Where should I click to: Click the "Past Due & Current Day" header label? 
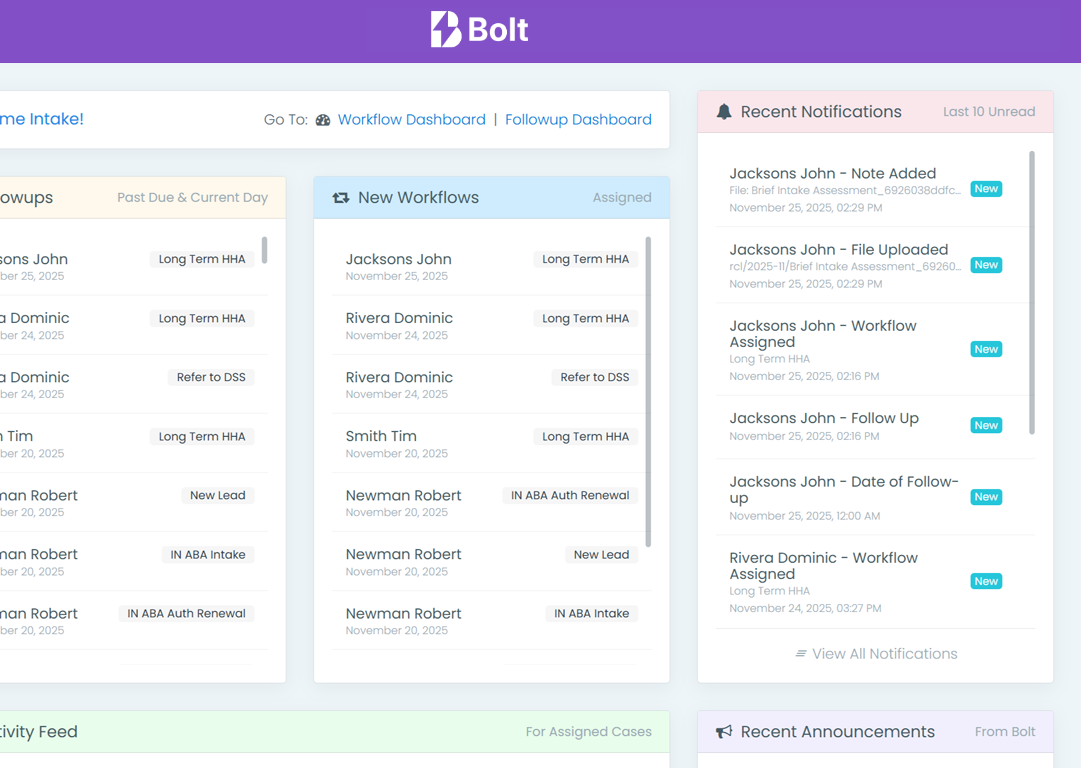[x=192, y=197]
